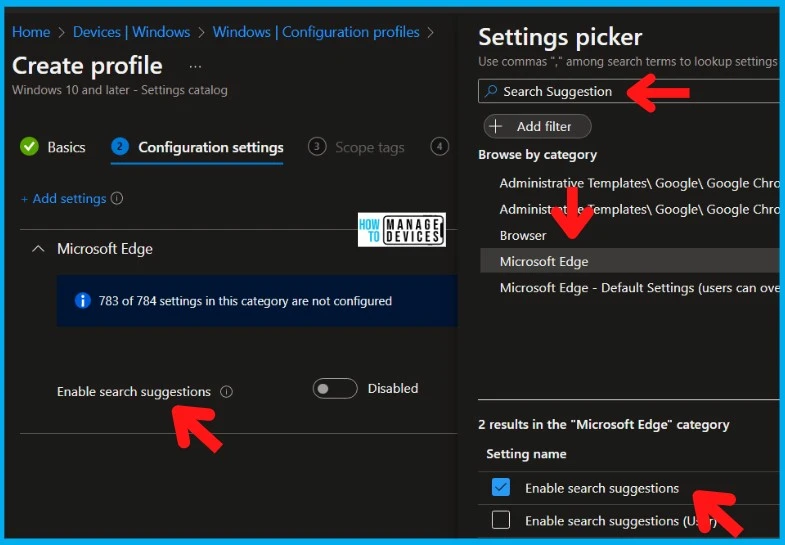785x545 pixels.
Task: Click the step 4 circle icon
Action: click(439, 147)
